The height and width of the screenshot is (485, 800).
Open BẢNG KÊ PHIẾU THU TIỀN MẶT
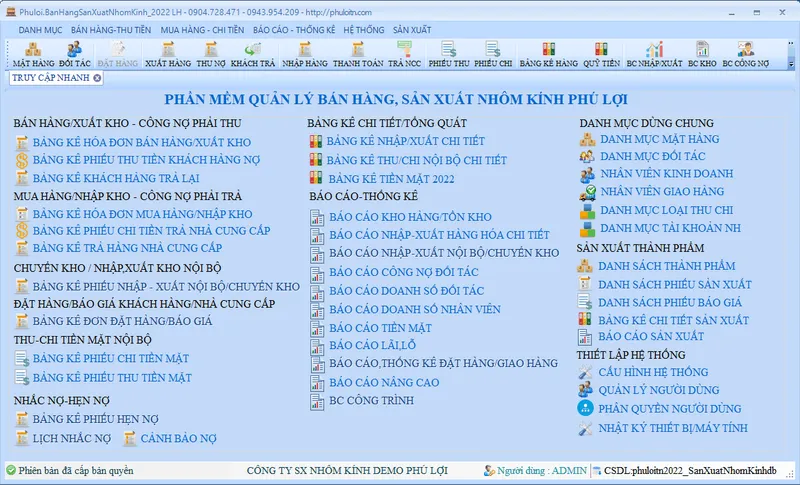(112, 378)
